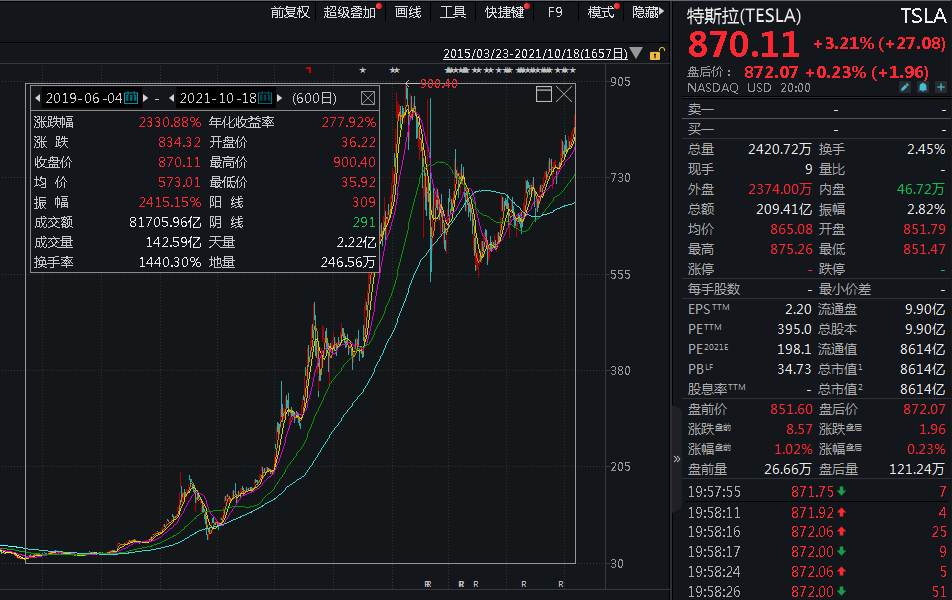This screenshot has width=952, height=600.
Task: Click the 内盘 value 46.72万
Action: point(920,189)
